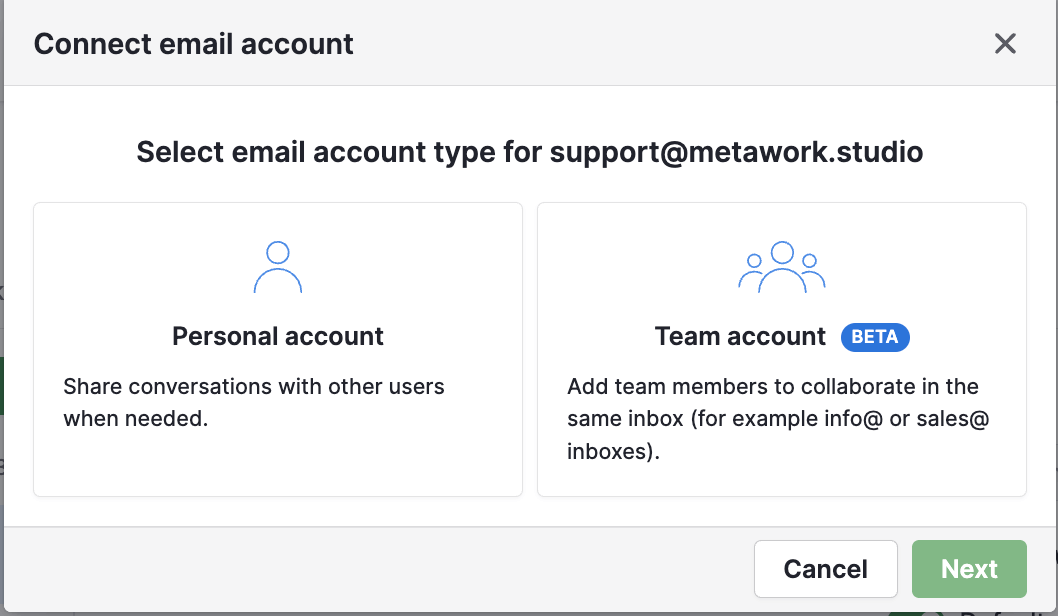Click the single-person Personal account icon
Screen dimensions: 1058x616
(278, 267)
